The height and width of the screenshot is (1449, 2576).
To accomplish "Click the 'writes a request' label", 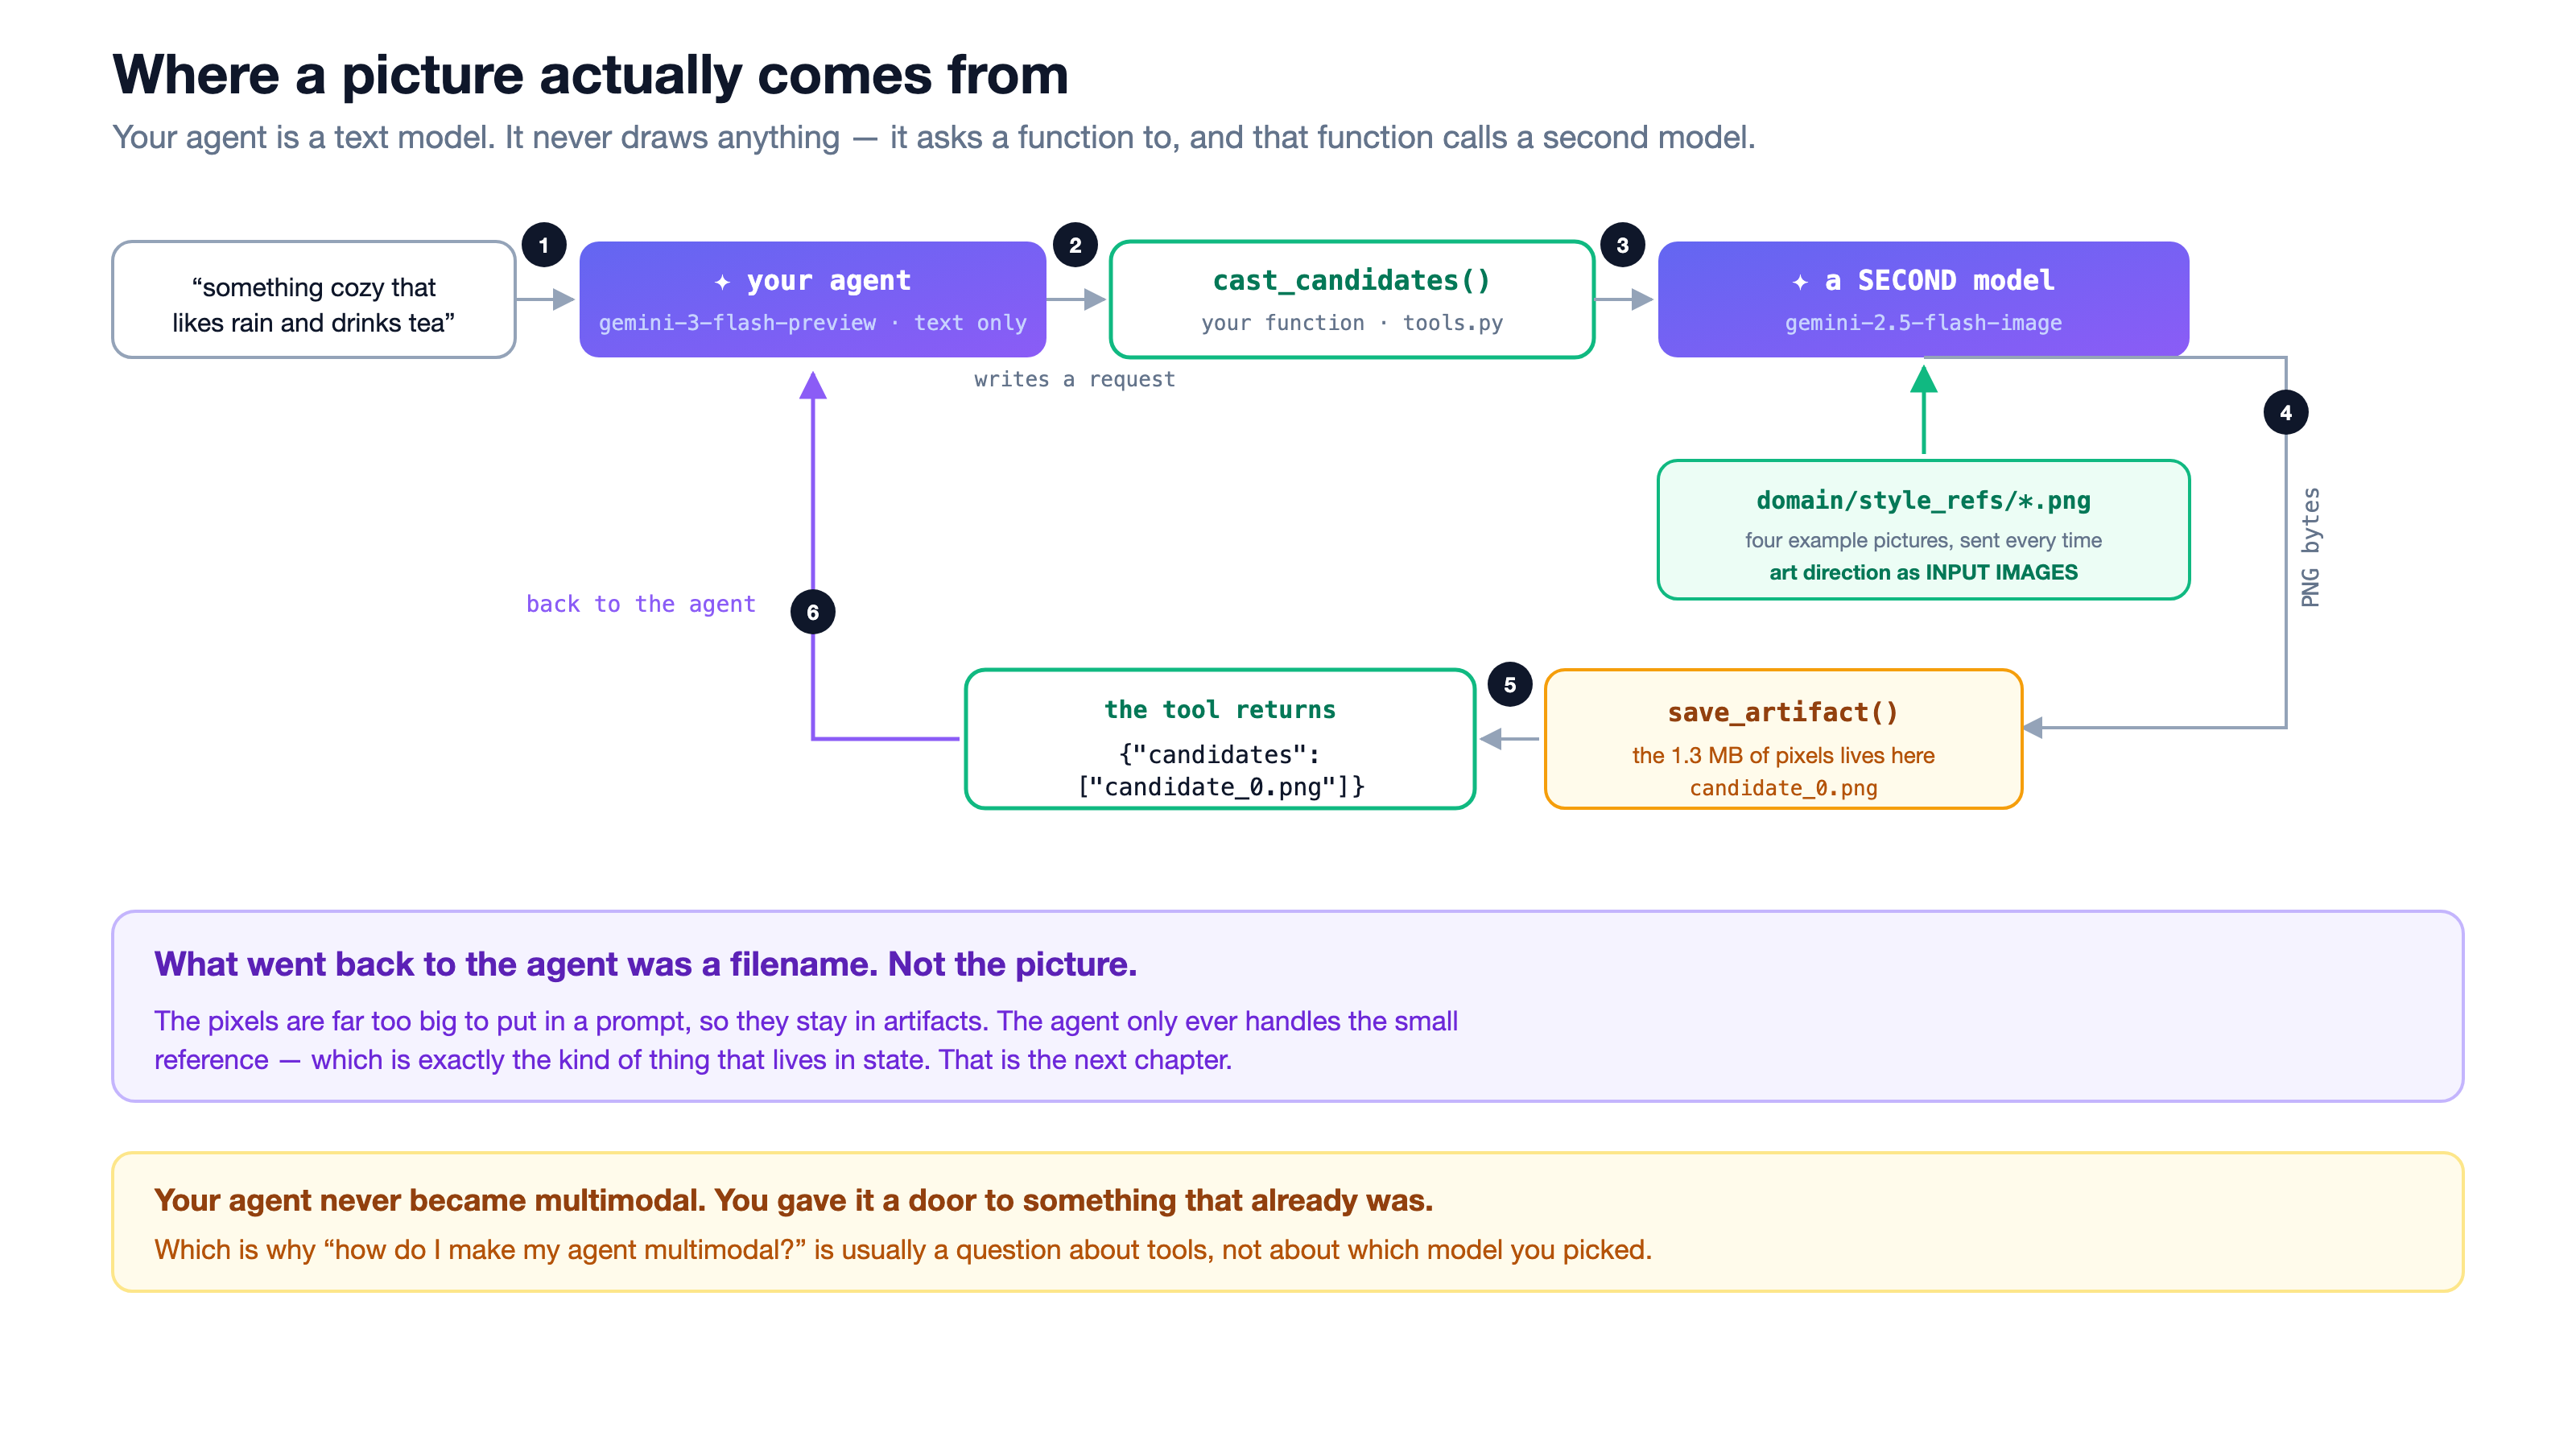I will tap(1075, 379).
